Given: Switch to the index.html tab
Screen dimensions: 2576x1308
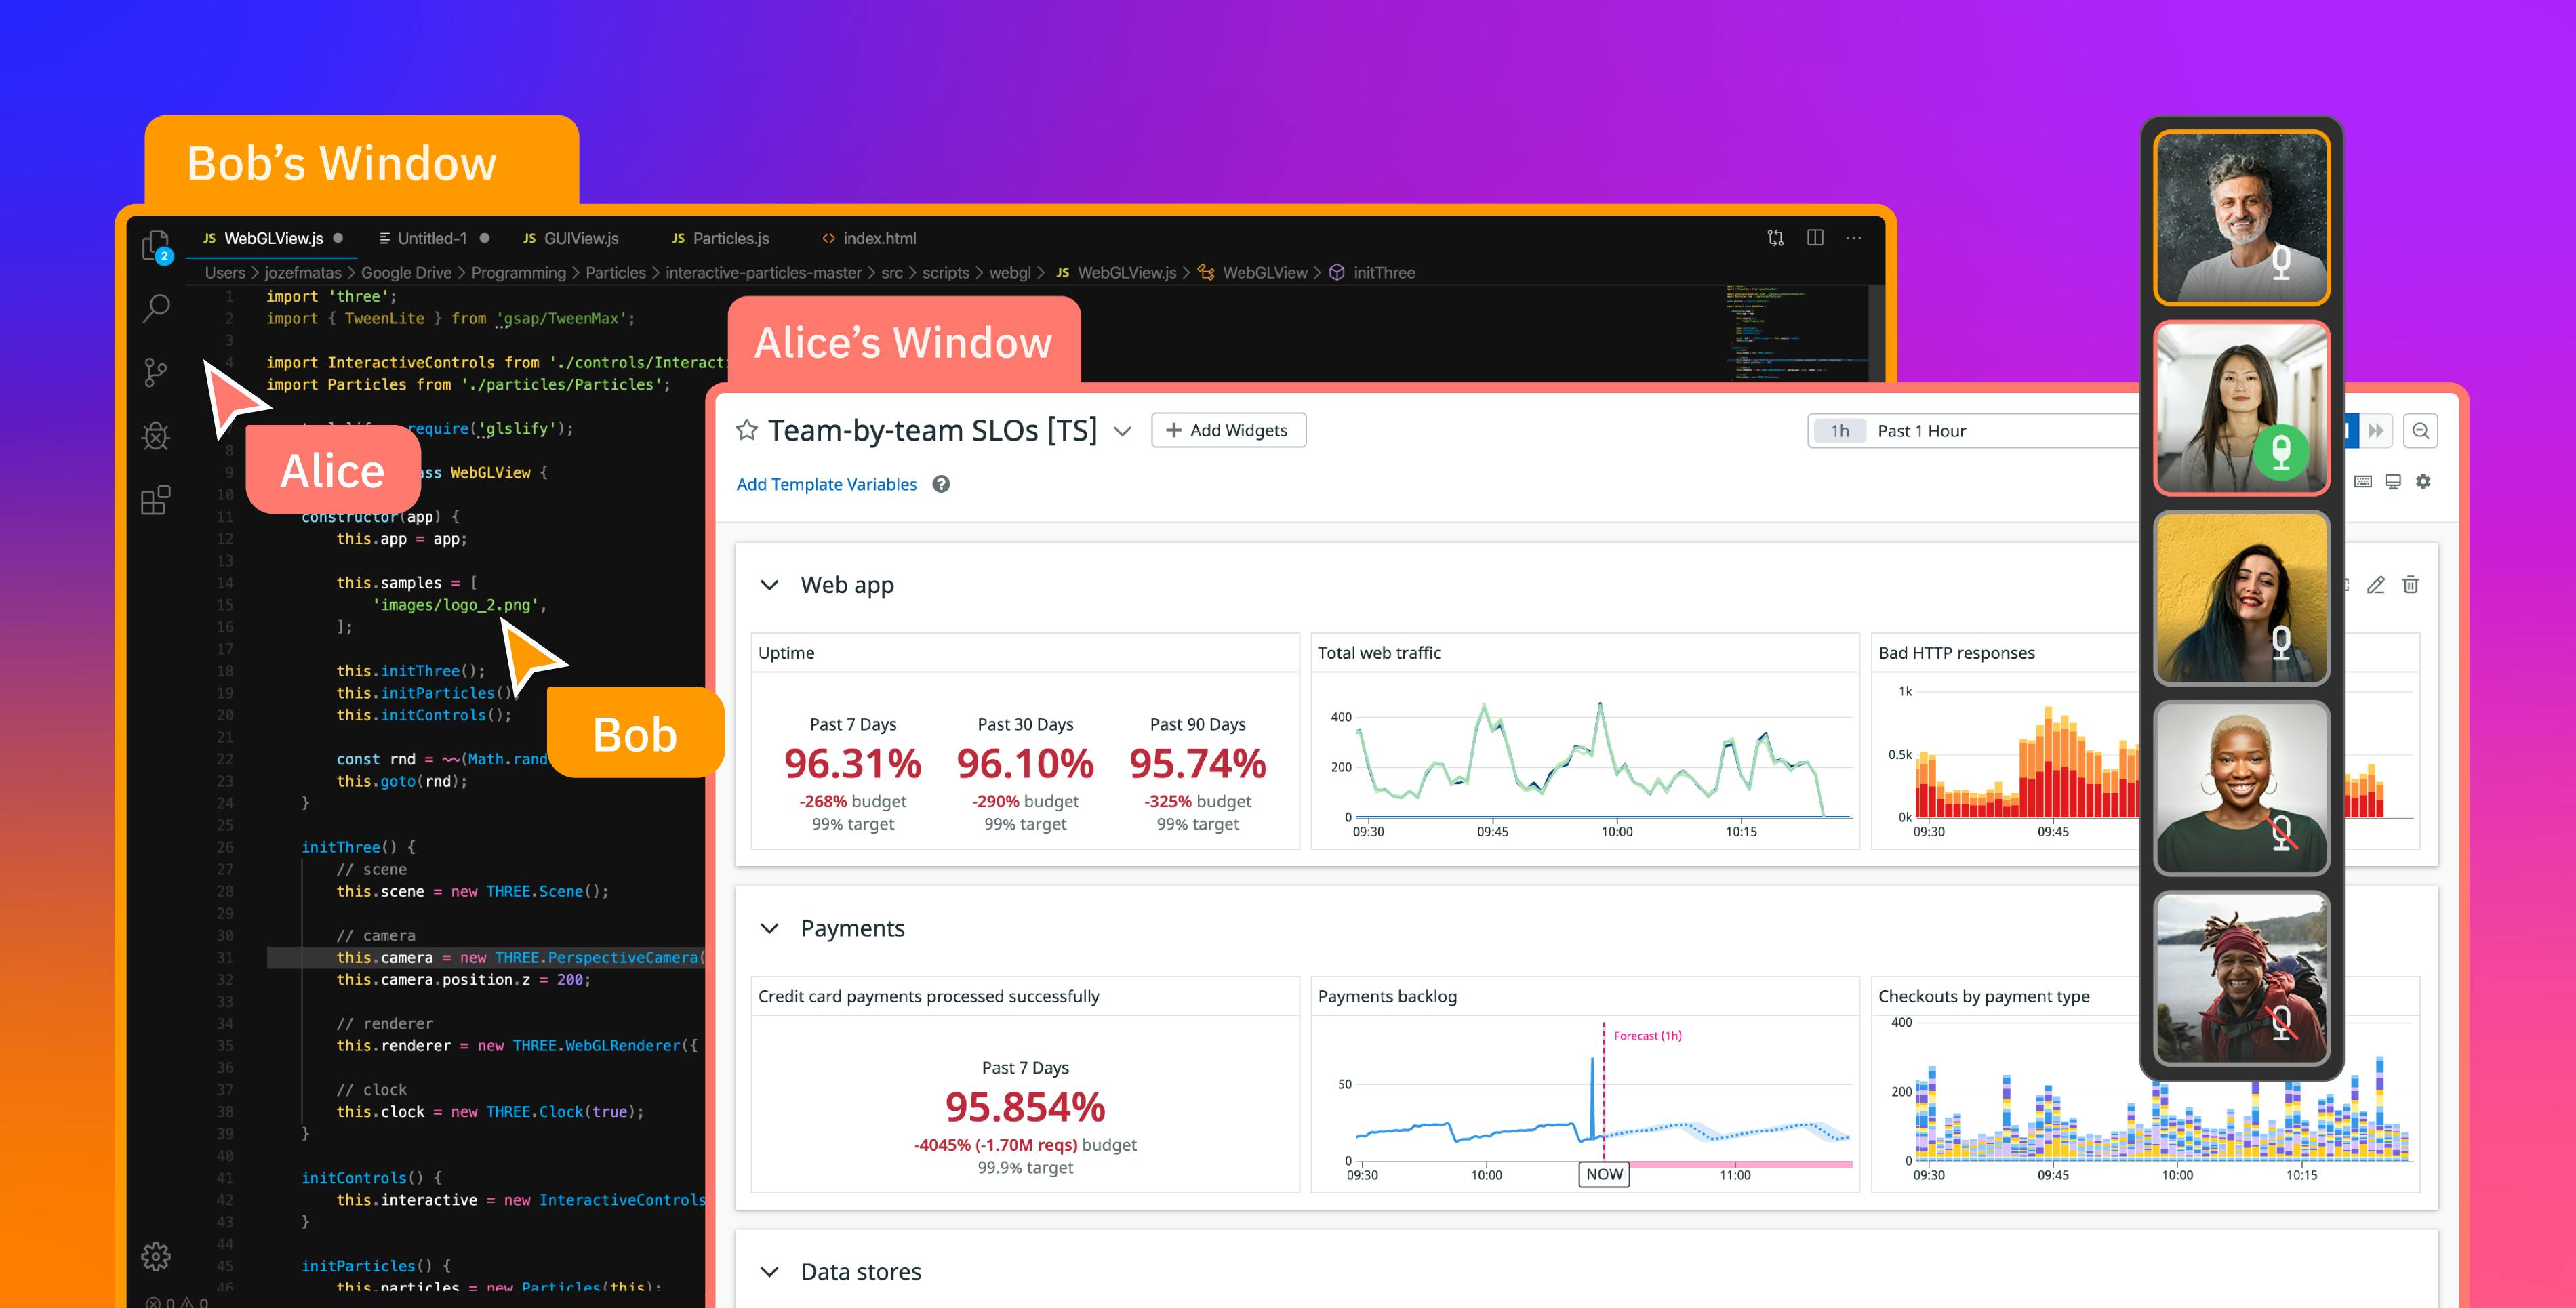Looking at the screenshot, I should pos(868,238).
